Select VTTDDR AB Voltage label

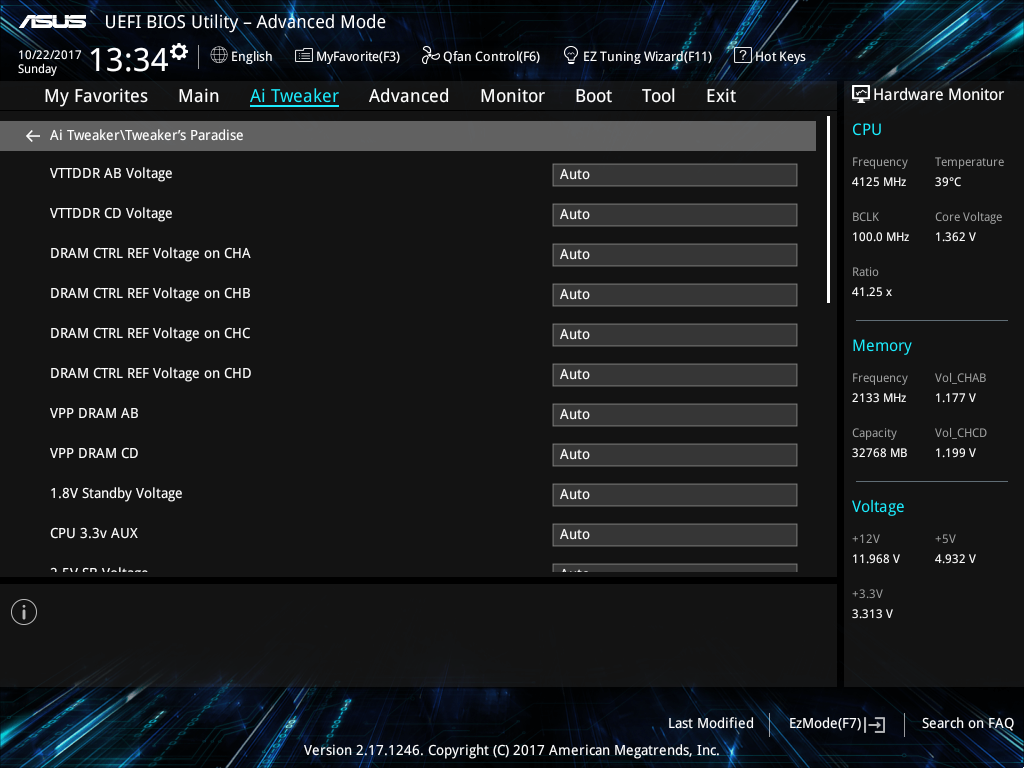111,174
